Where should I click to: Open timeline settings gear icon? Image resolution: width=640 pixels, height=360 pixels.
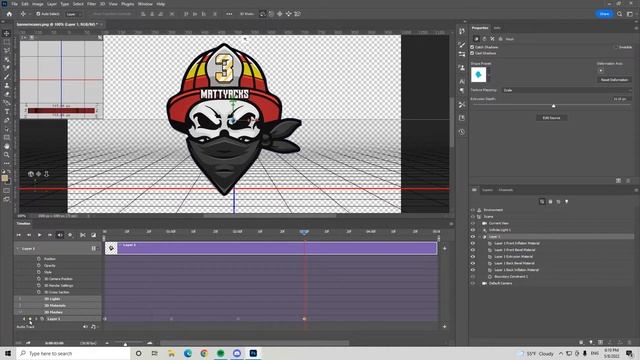tap(70, 235)
